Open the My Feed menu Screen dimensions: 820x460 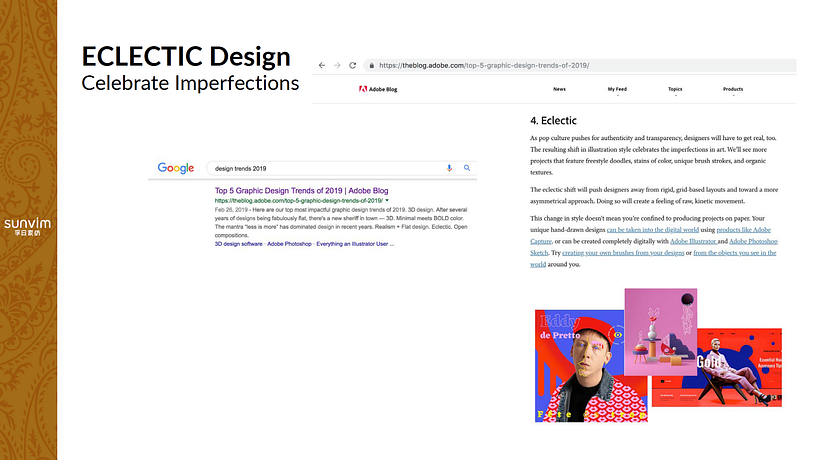coord(617,89)
